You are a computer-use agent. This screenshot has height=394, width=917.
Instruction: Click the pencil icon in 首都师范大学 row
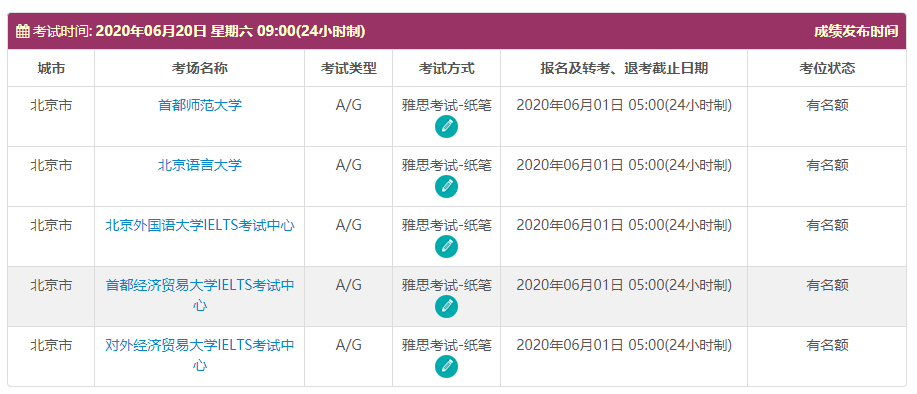coord(446,126)
